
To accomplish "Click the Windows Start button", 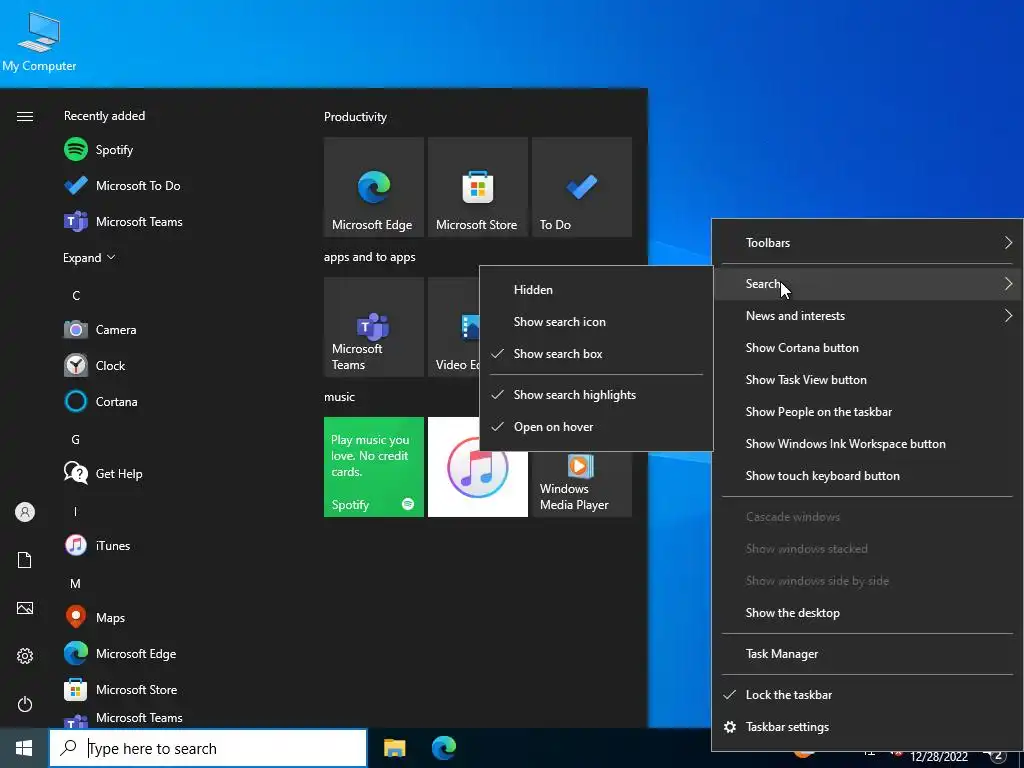I will point(24,748).
